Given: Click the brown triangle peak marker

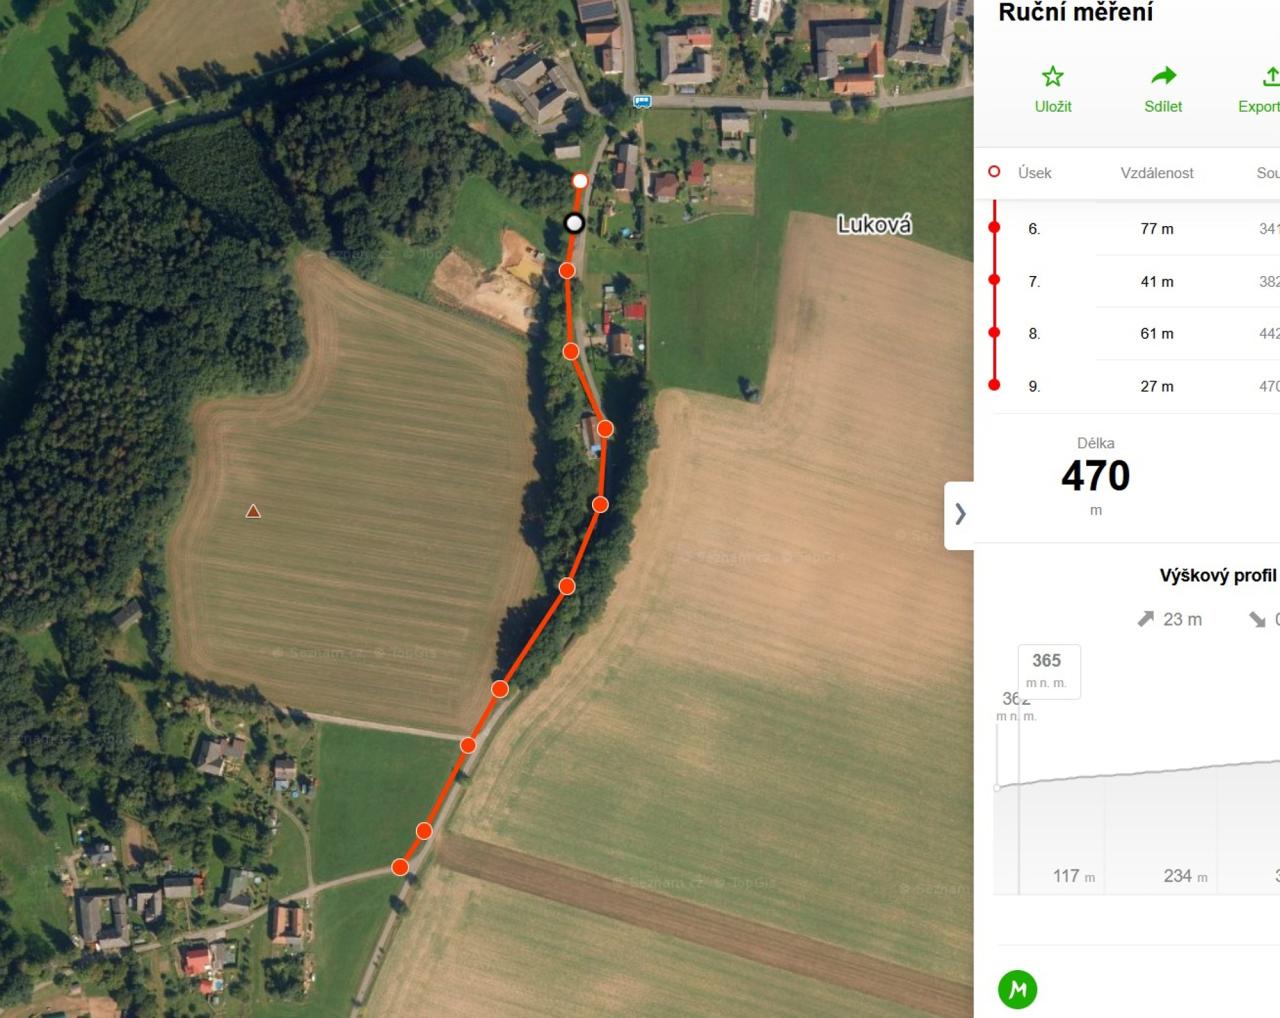Looking at the screenshot, I should click(253, 511).
